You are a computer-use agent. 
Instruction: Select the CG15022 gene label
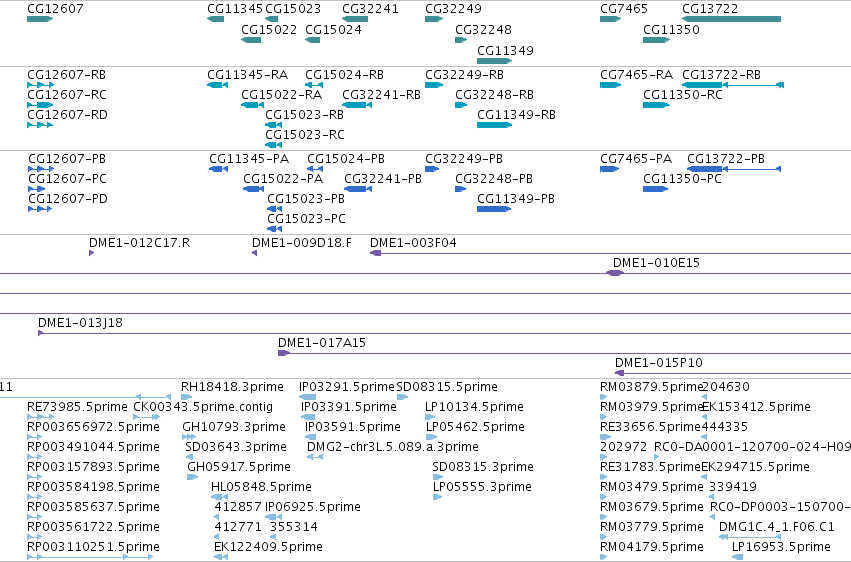(269, 29)
